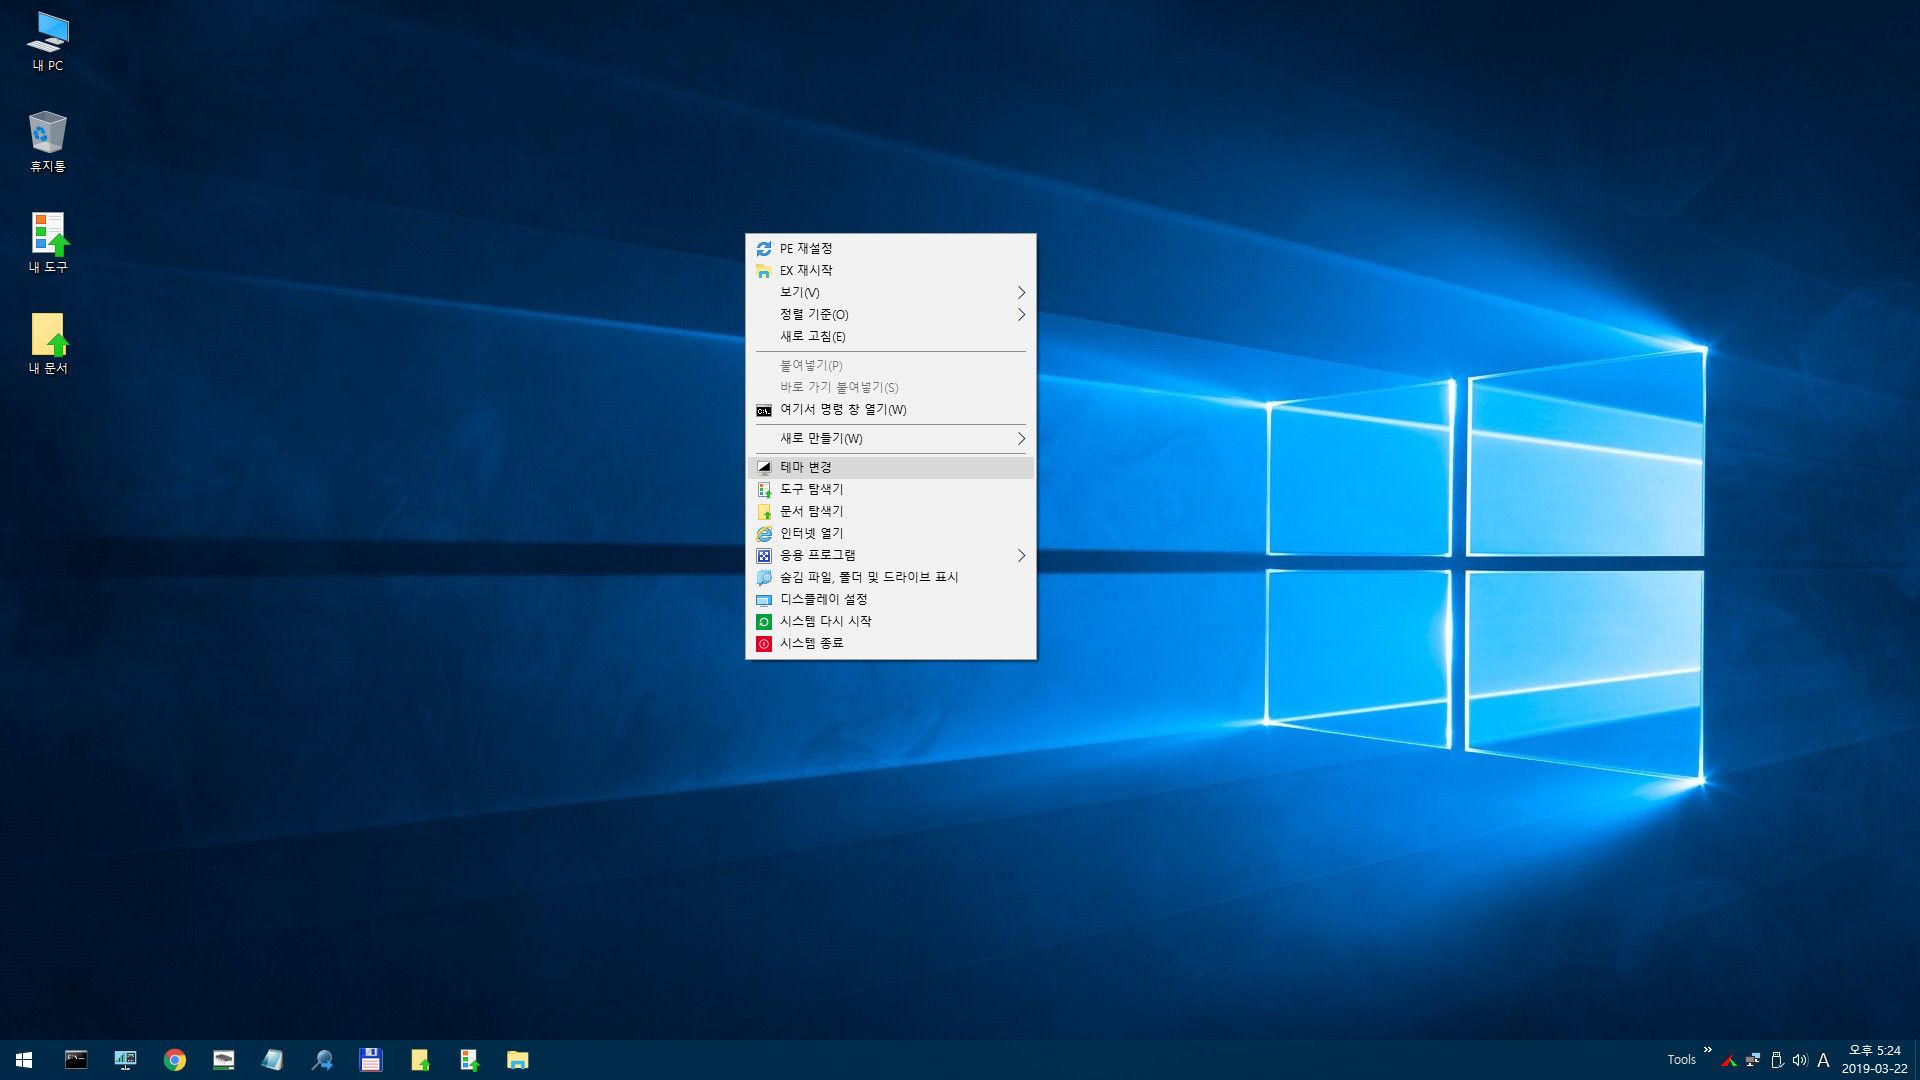
Task: Open the tools explorer taskbar icon
Action: pos(469,1060)
